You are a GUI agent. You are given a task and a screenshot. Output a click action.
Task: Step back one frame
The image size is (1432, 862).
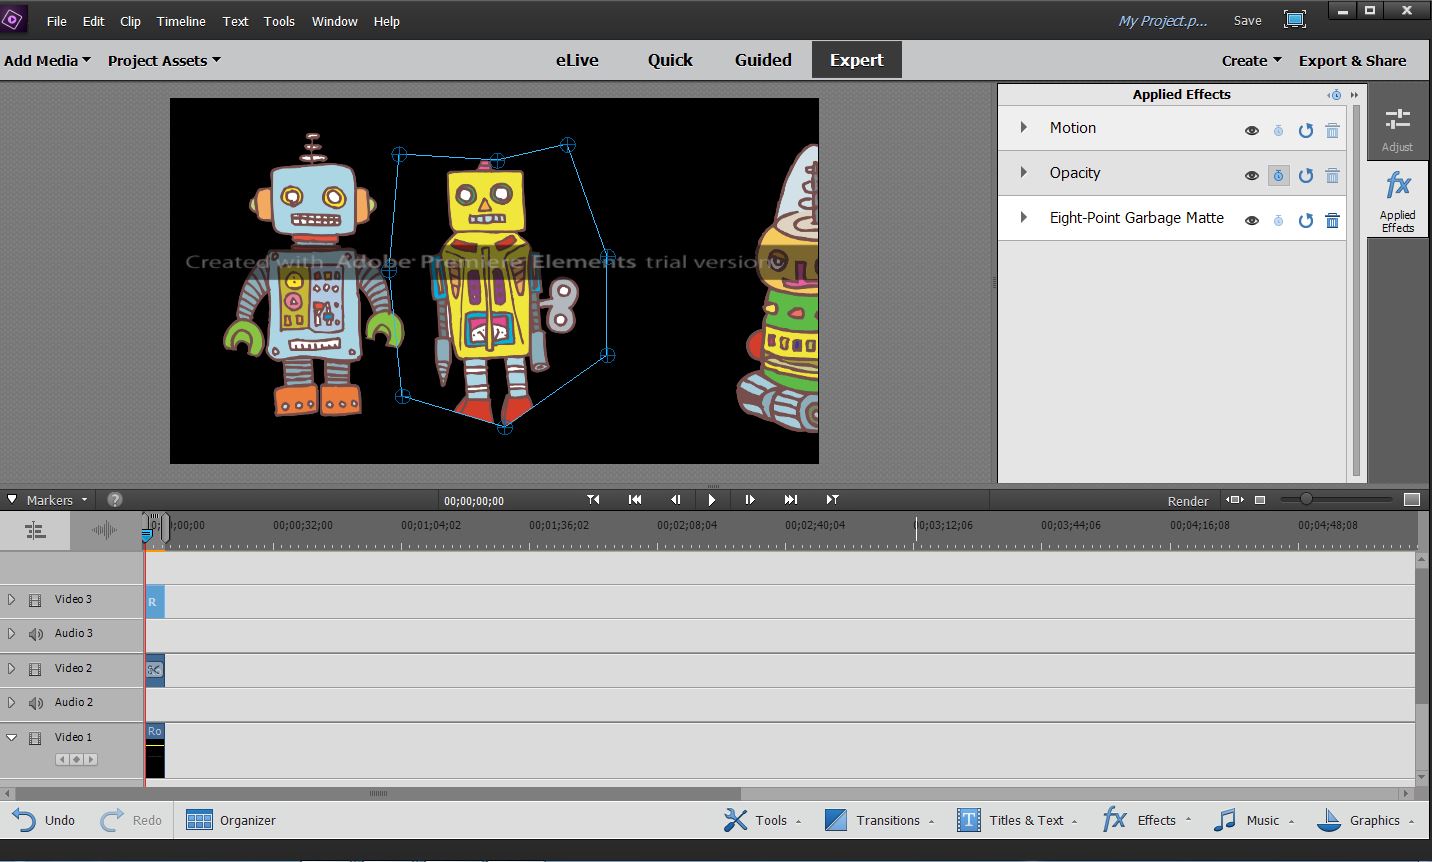pyautogui.click(x=675, y=500)
